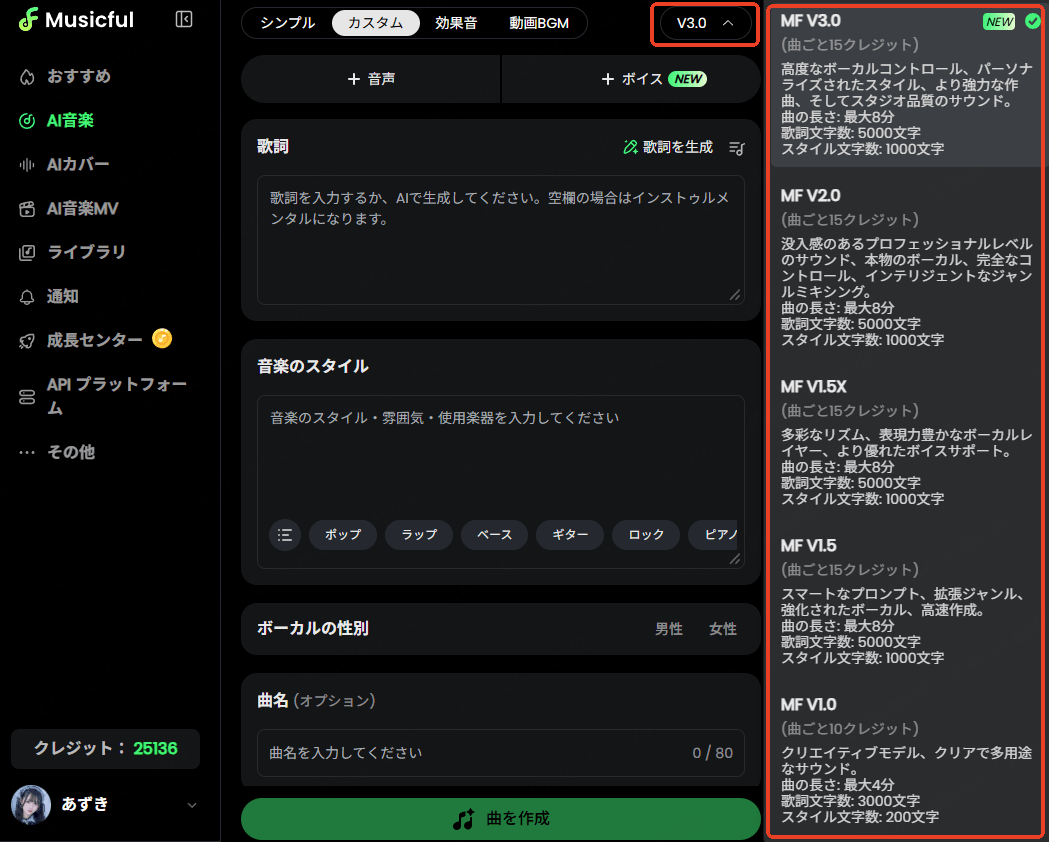Choose the MF V1.5 model

(908, 601)
